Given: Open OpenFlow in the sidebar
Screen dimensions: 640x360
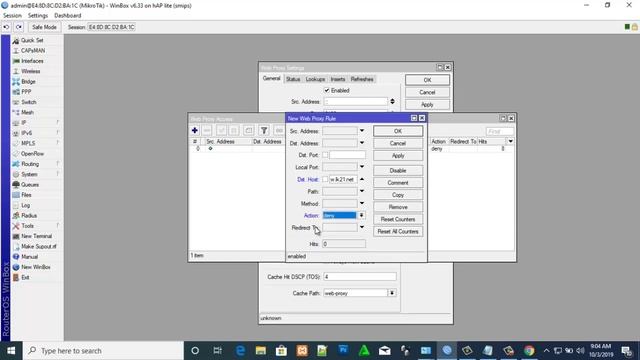Looking at the screenshot, I should [32, 153].
